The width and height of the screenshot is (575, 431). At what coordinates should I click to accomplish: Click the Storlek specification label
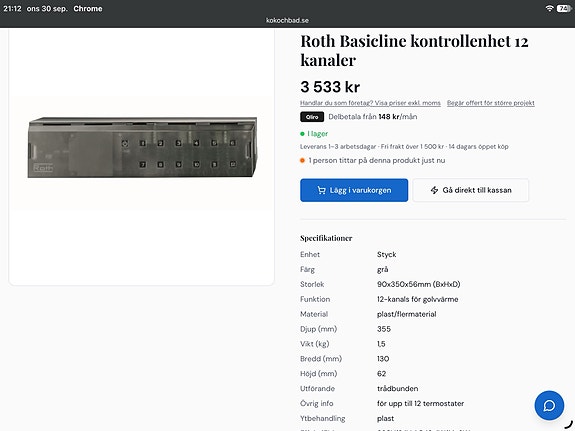[312, 284]
